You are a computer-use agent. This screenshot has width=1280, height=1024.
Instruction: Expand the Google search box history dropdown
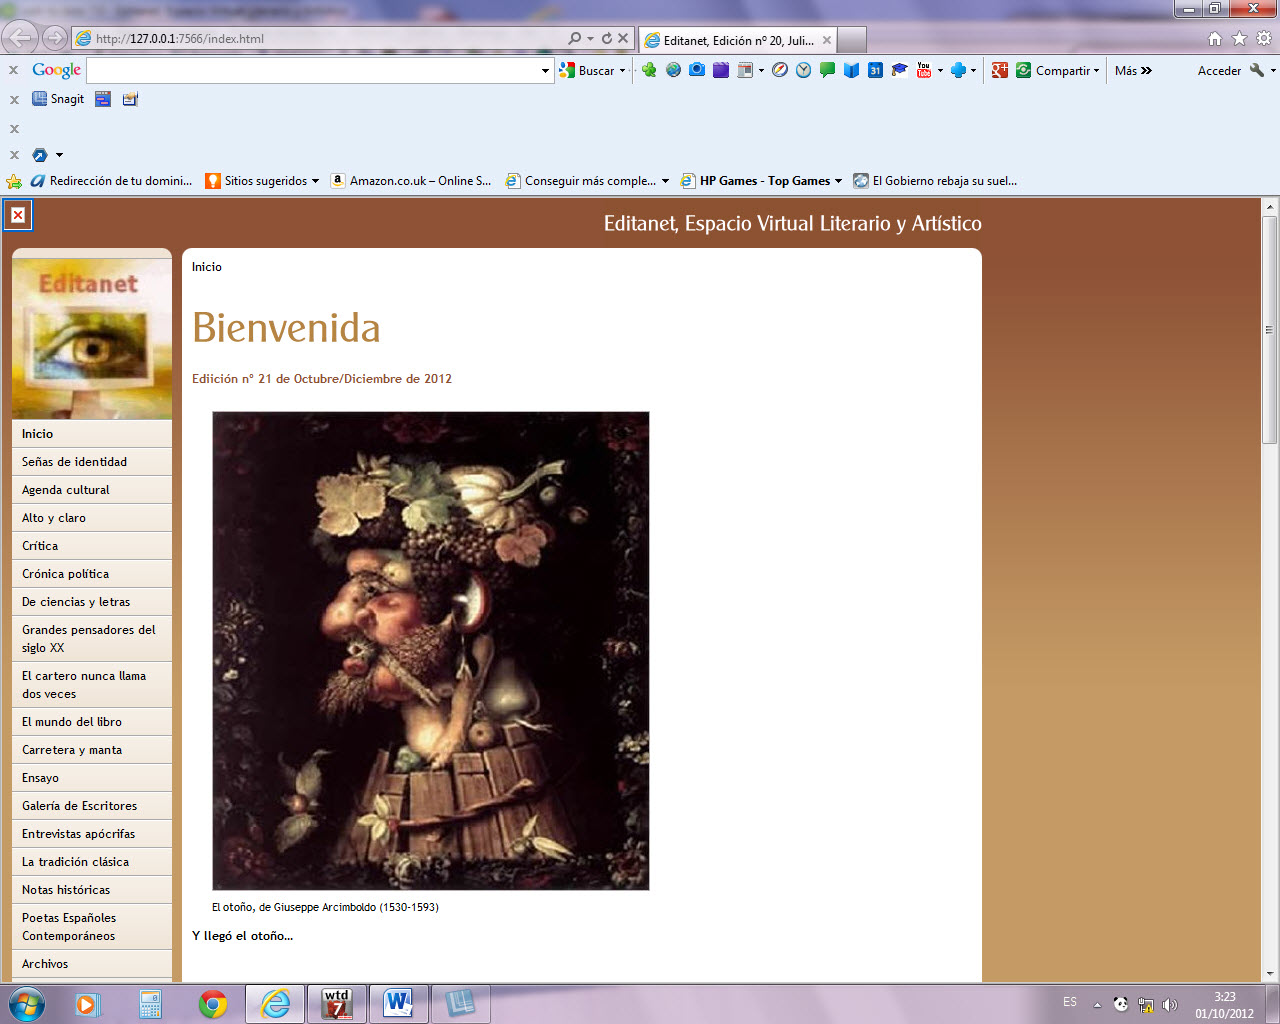[545, 71]
